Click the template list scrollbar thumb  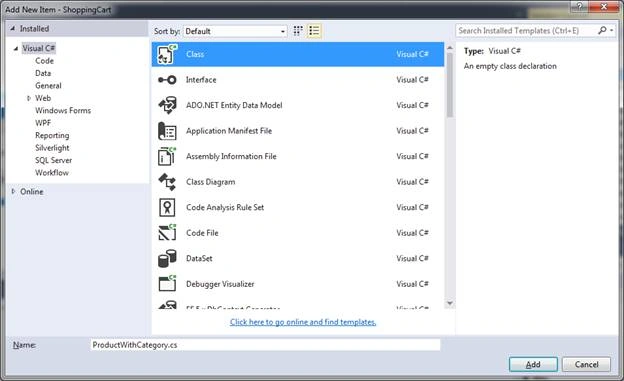click(x=450, y=85)
